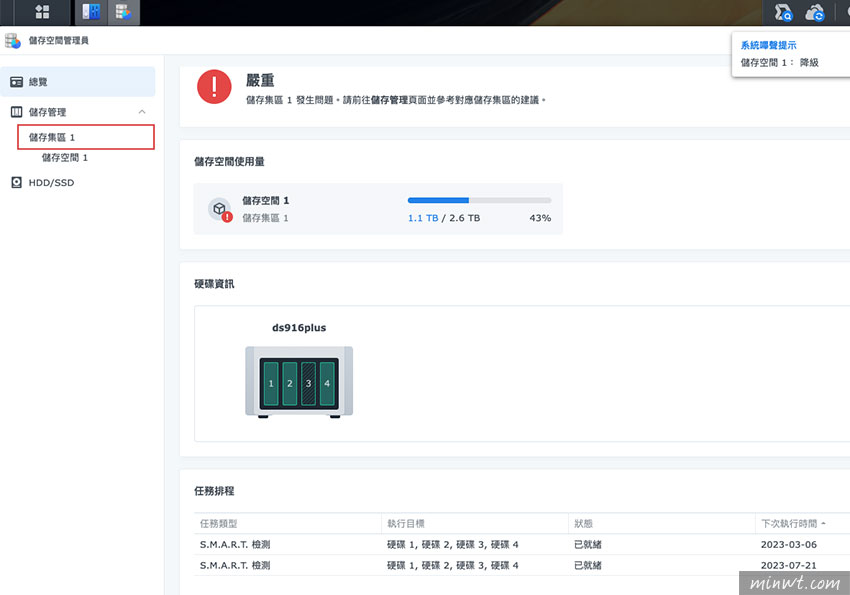This screenshot has height=595, width=850.
Task: Click the cloud sync status icon
Action: click(x=814, y=12)
